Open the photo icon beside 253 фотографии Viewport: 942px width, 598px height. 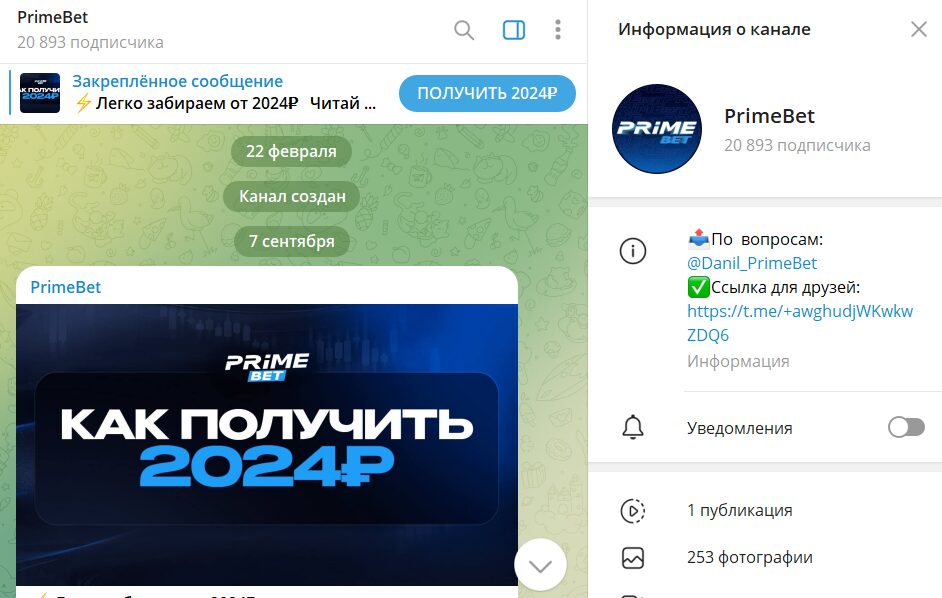point(633,558)
